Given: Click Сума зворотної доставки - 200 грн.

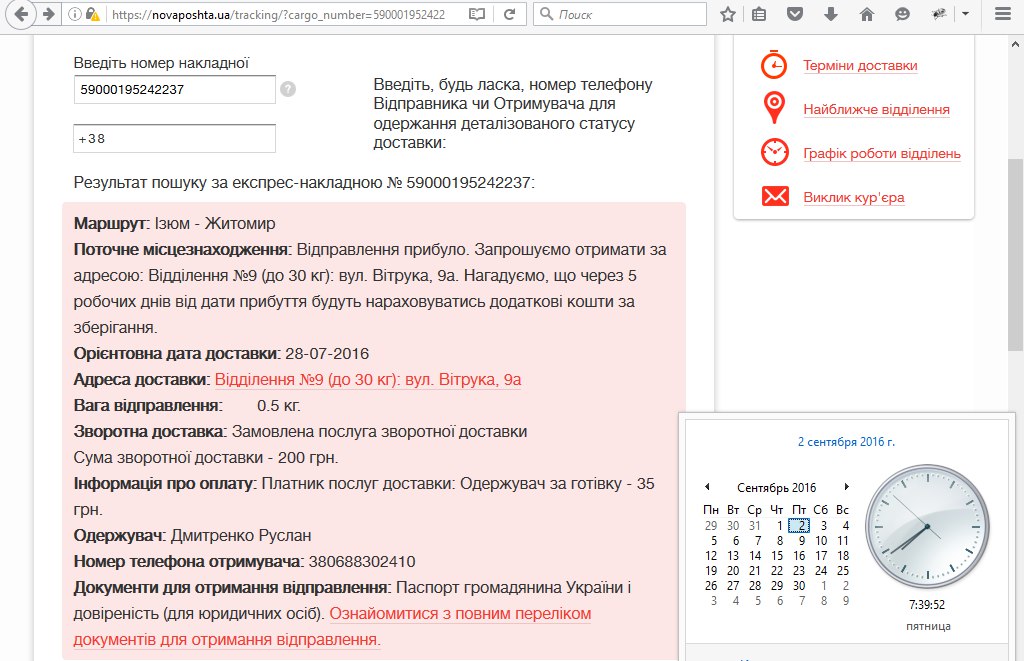Looking at the screenshot, I should click(x=206, y=458).
